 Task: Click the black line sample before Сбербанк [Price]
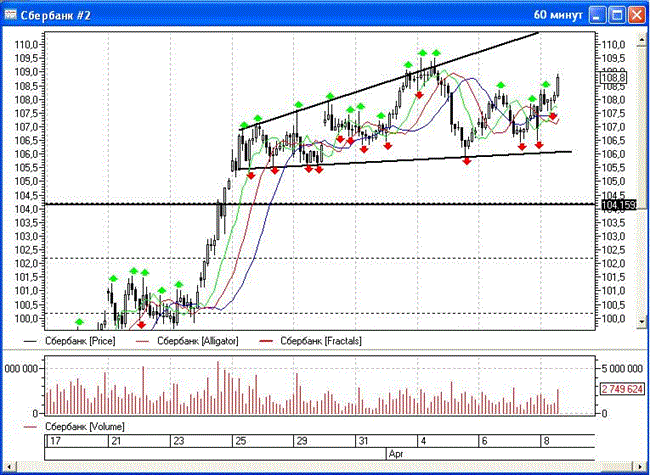[30, 342]
